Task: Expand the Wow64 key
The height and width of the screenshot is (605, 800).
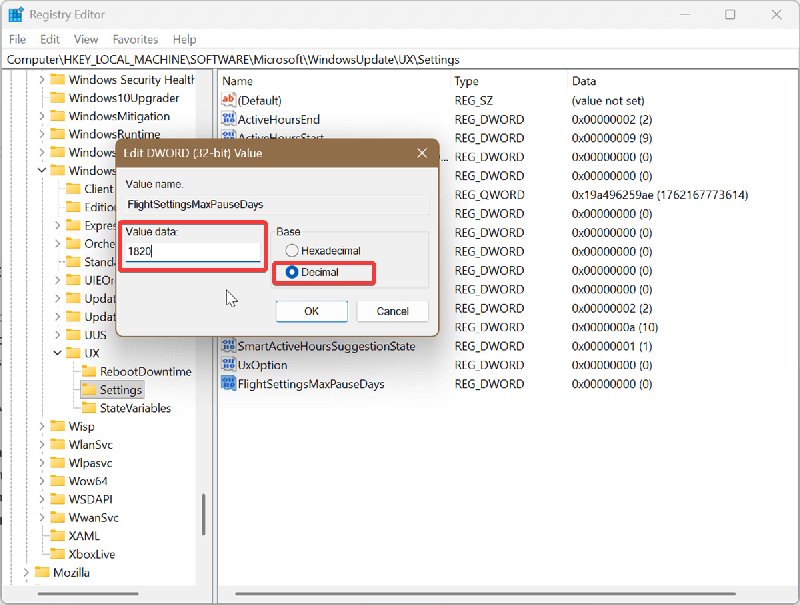Action: (x=42, y=481)
